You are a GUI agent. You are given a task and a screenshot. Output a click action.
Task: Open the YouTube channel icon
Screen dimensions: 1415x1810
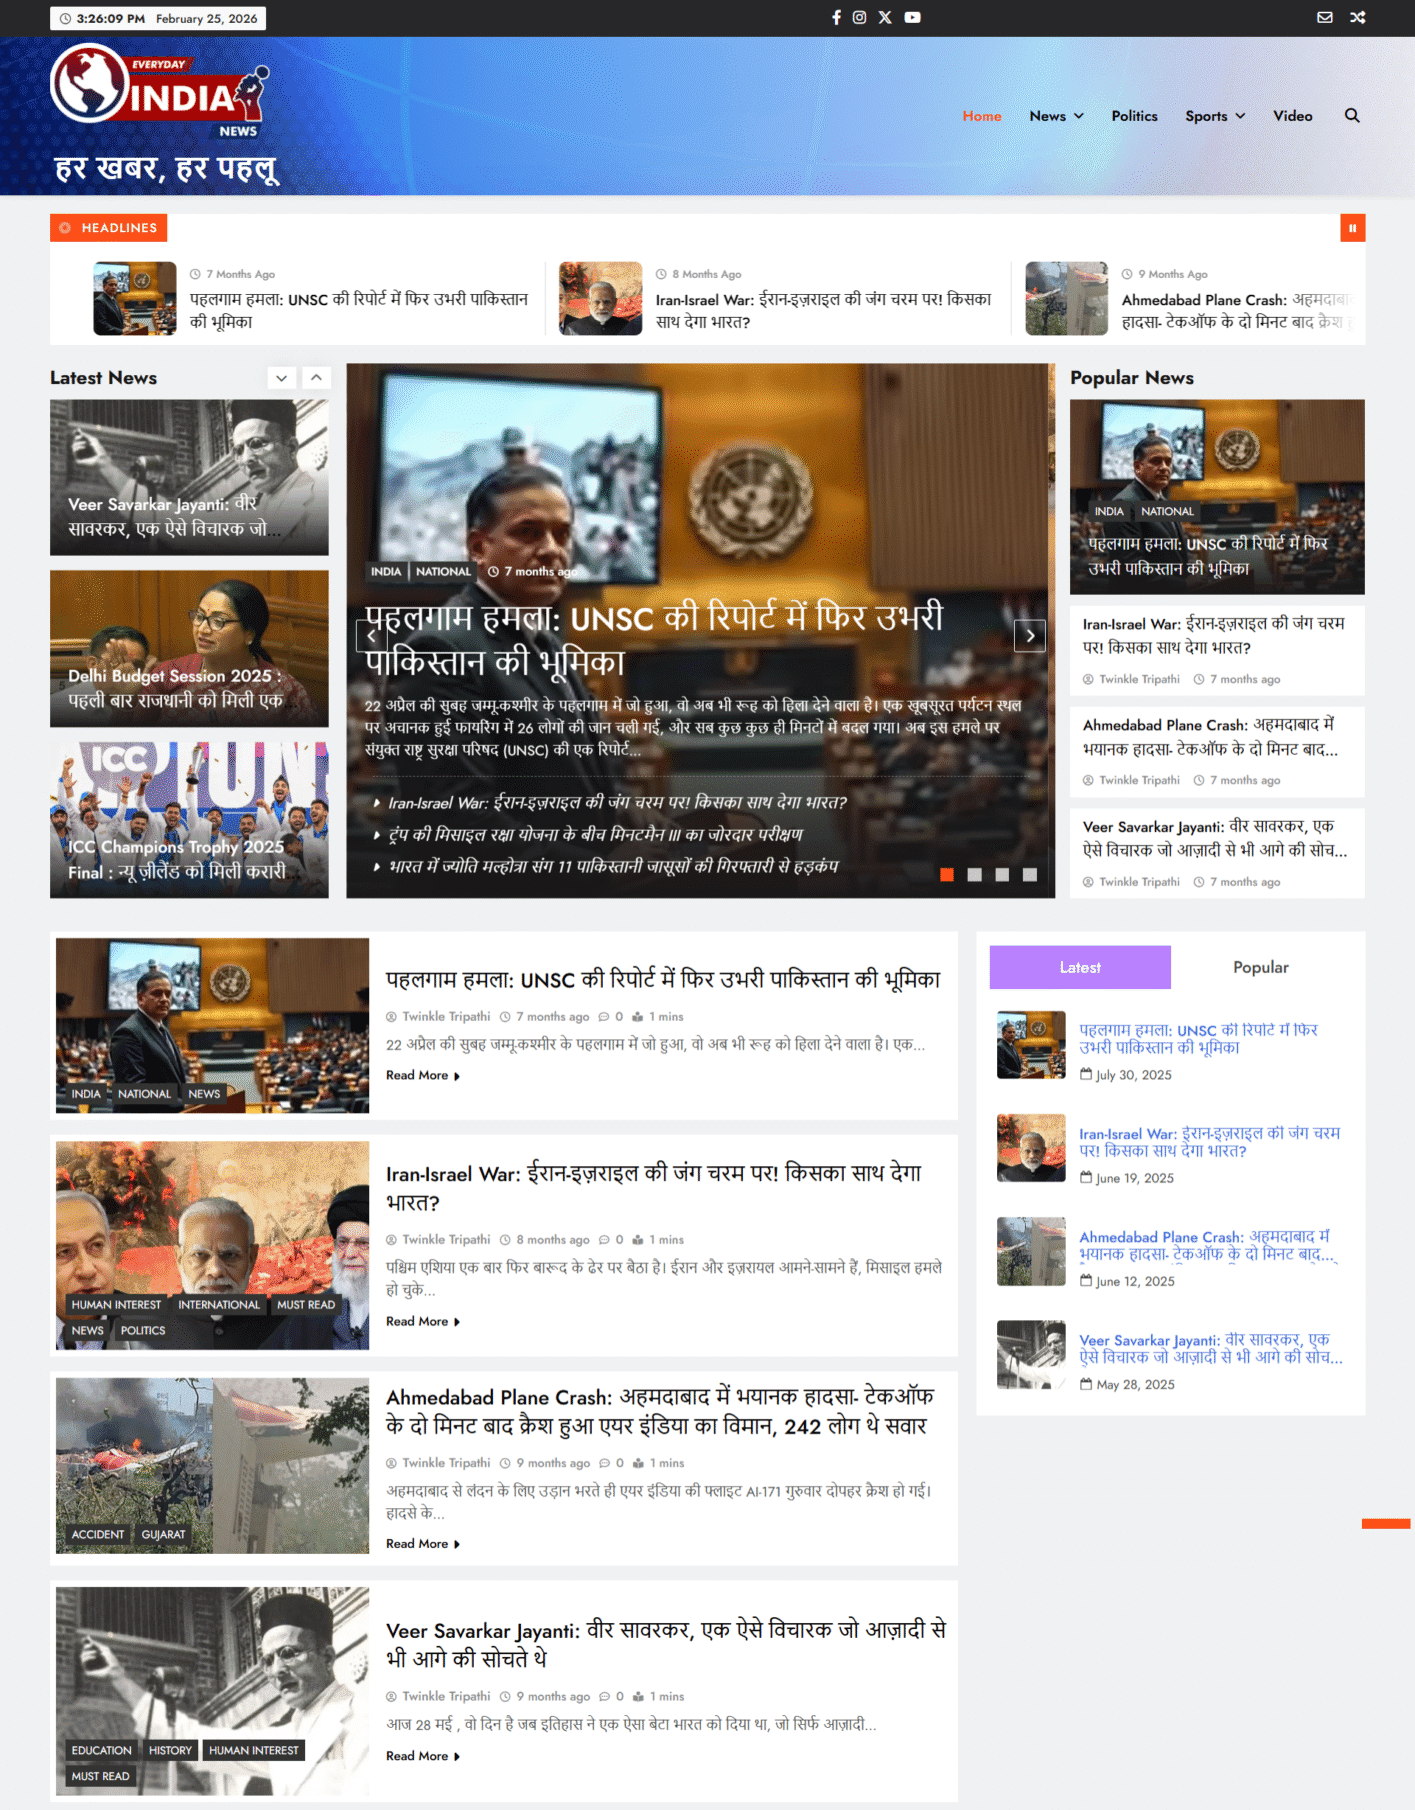tap(912, 18)
